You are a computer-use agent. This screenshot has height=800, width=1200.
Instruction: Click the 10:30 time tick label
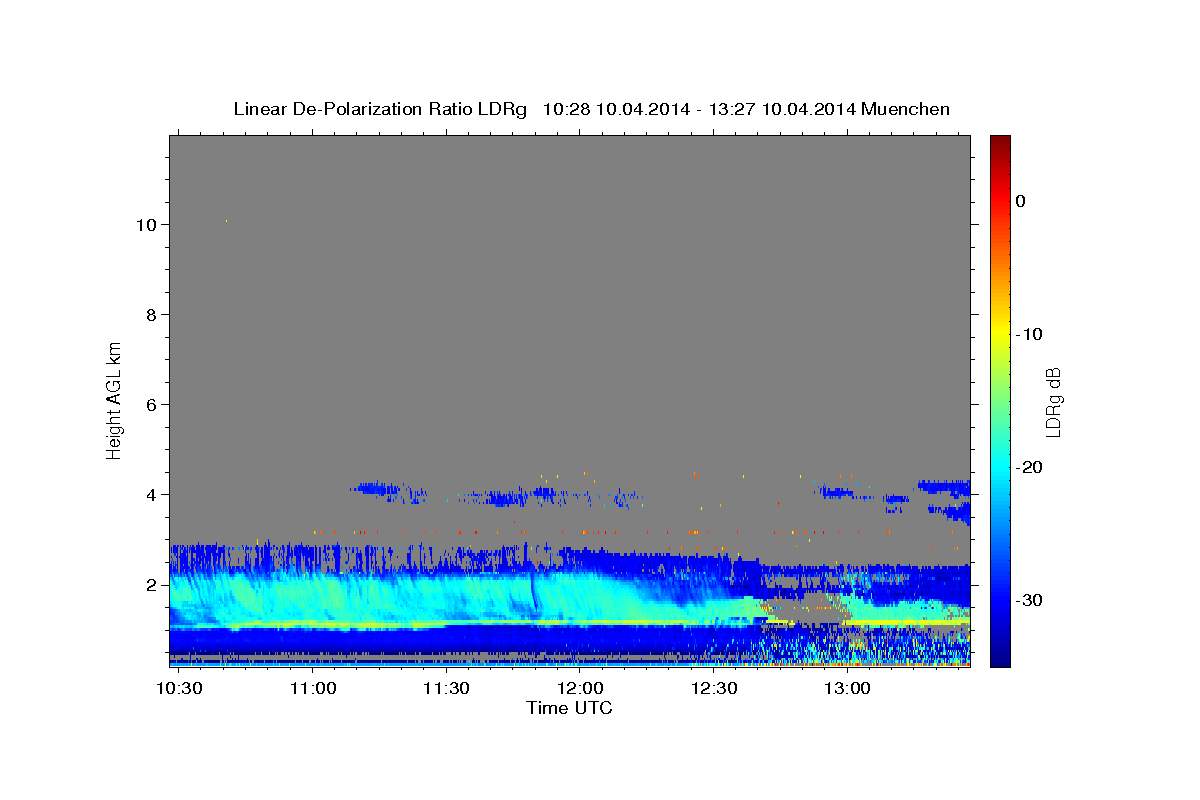[180, 689]
